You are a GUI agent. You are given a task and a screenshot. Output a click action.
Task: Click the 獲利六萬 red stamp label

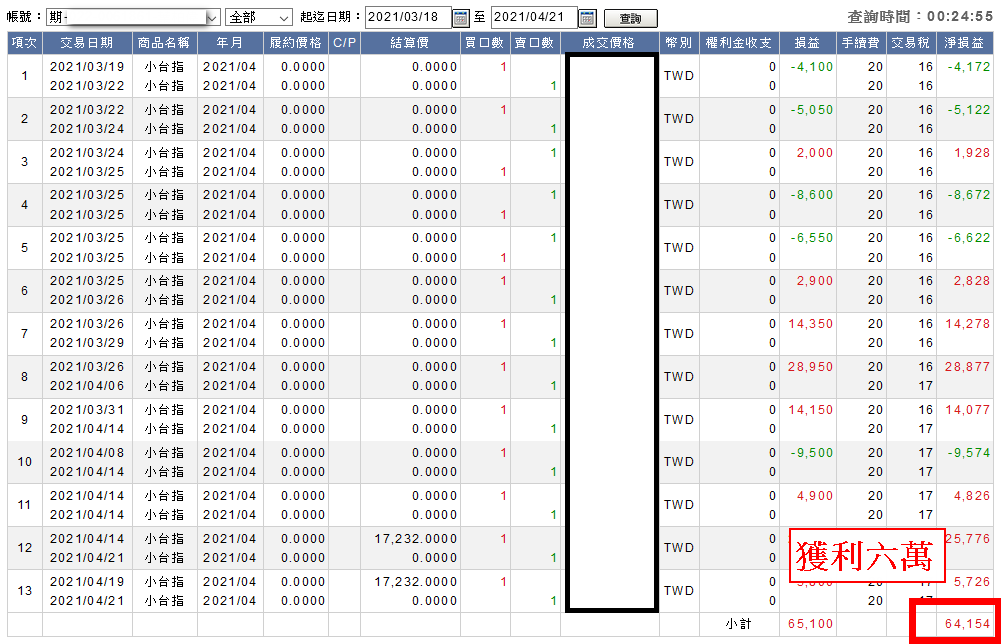[866, 555]
